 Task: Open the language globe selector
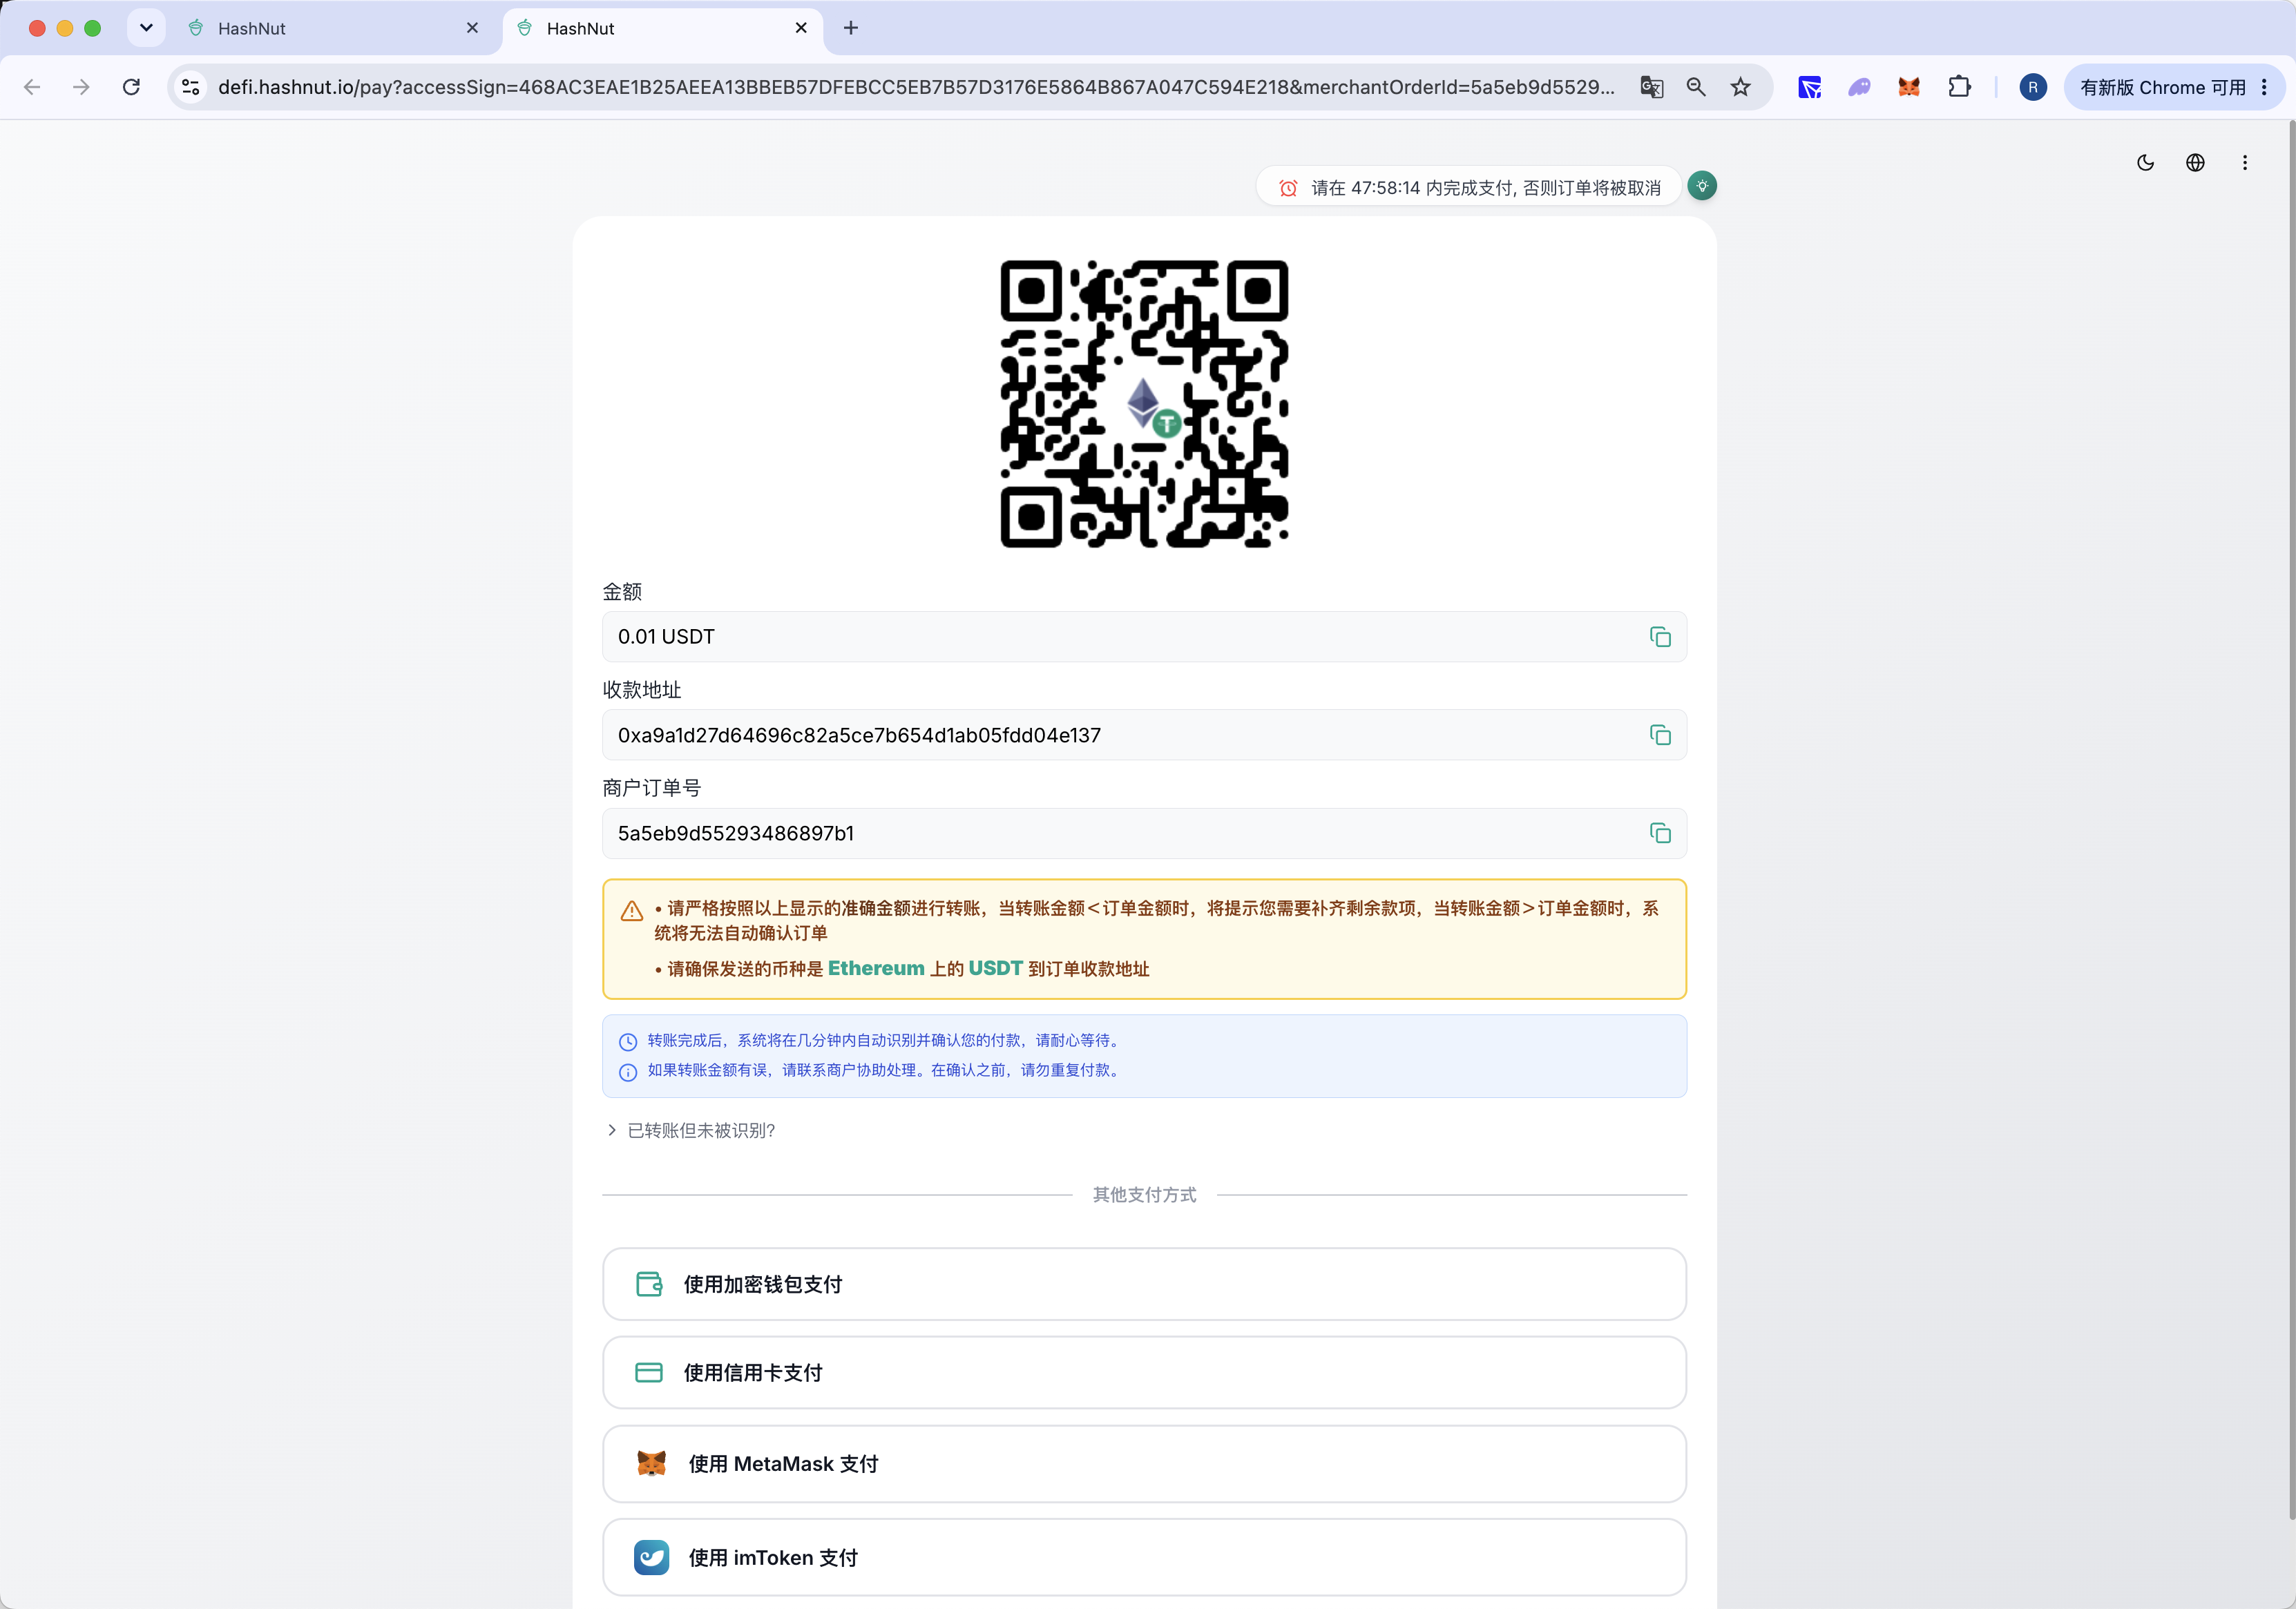(x=2195, y=163)
